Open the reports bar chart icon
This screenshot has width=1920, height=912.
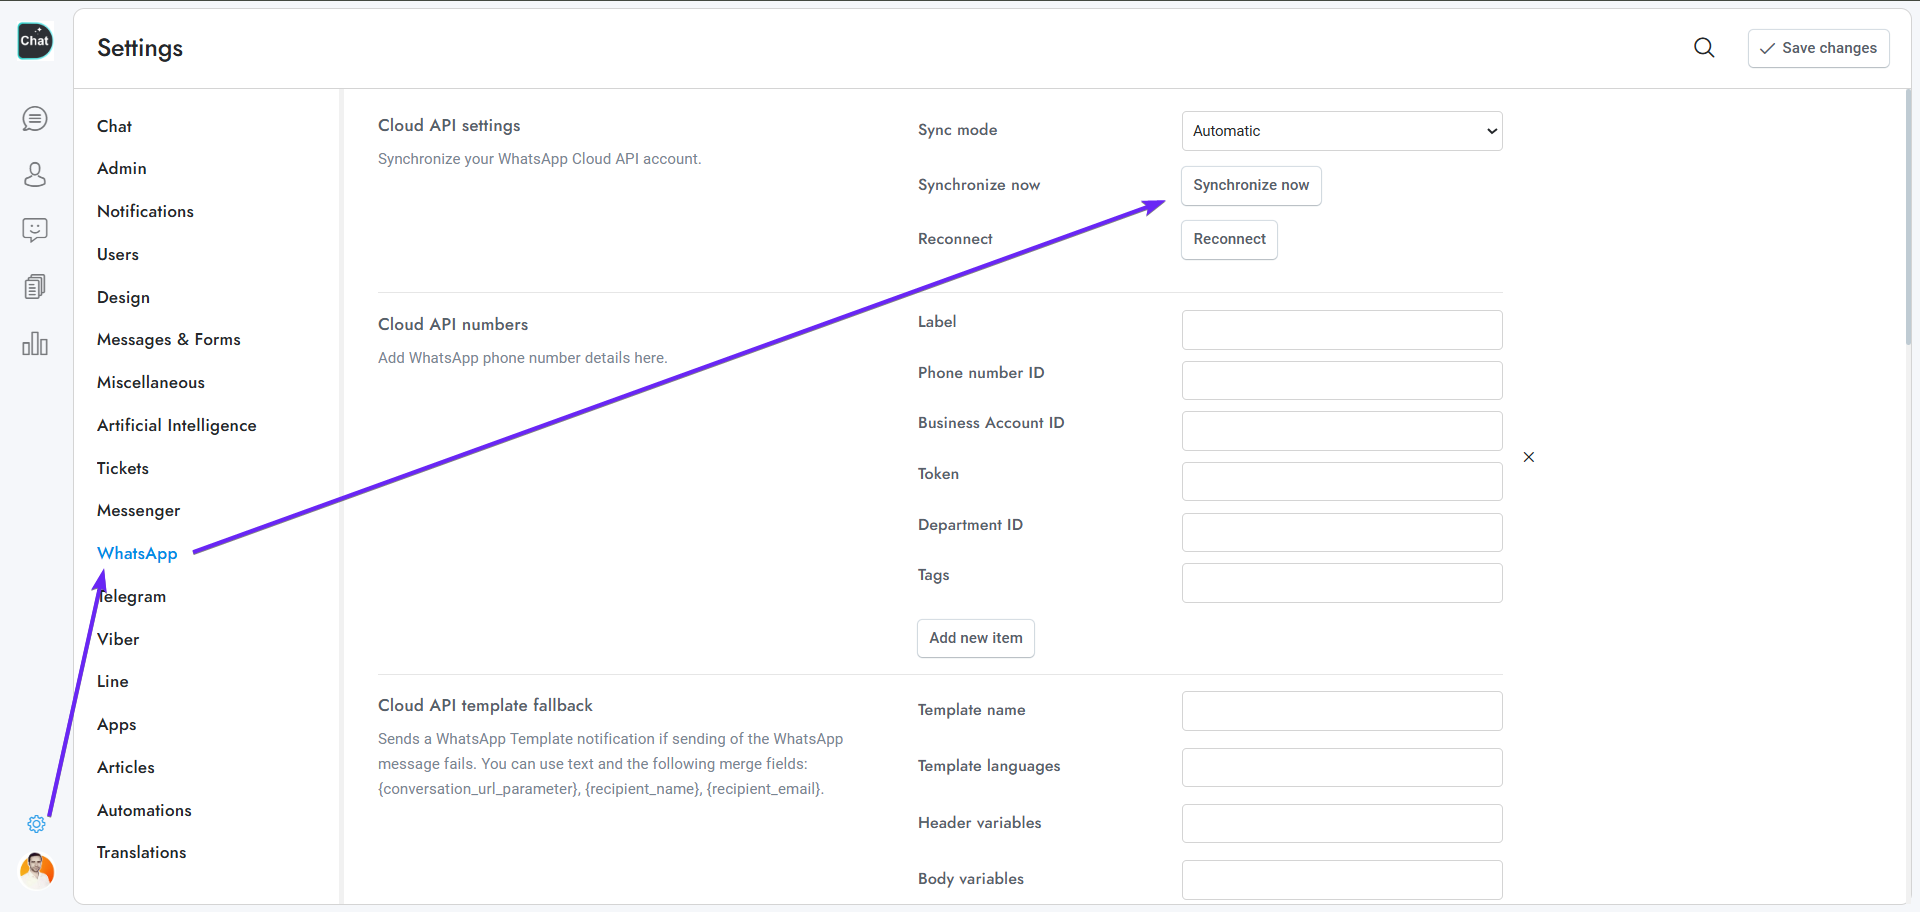pos(35,344)
